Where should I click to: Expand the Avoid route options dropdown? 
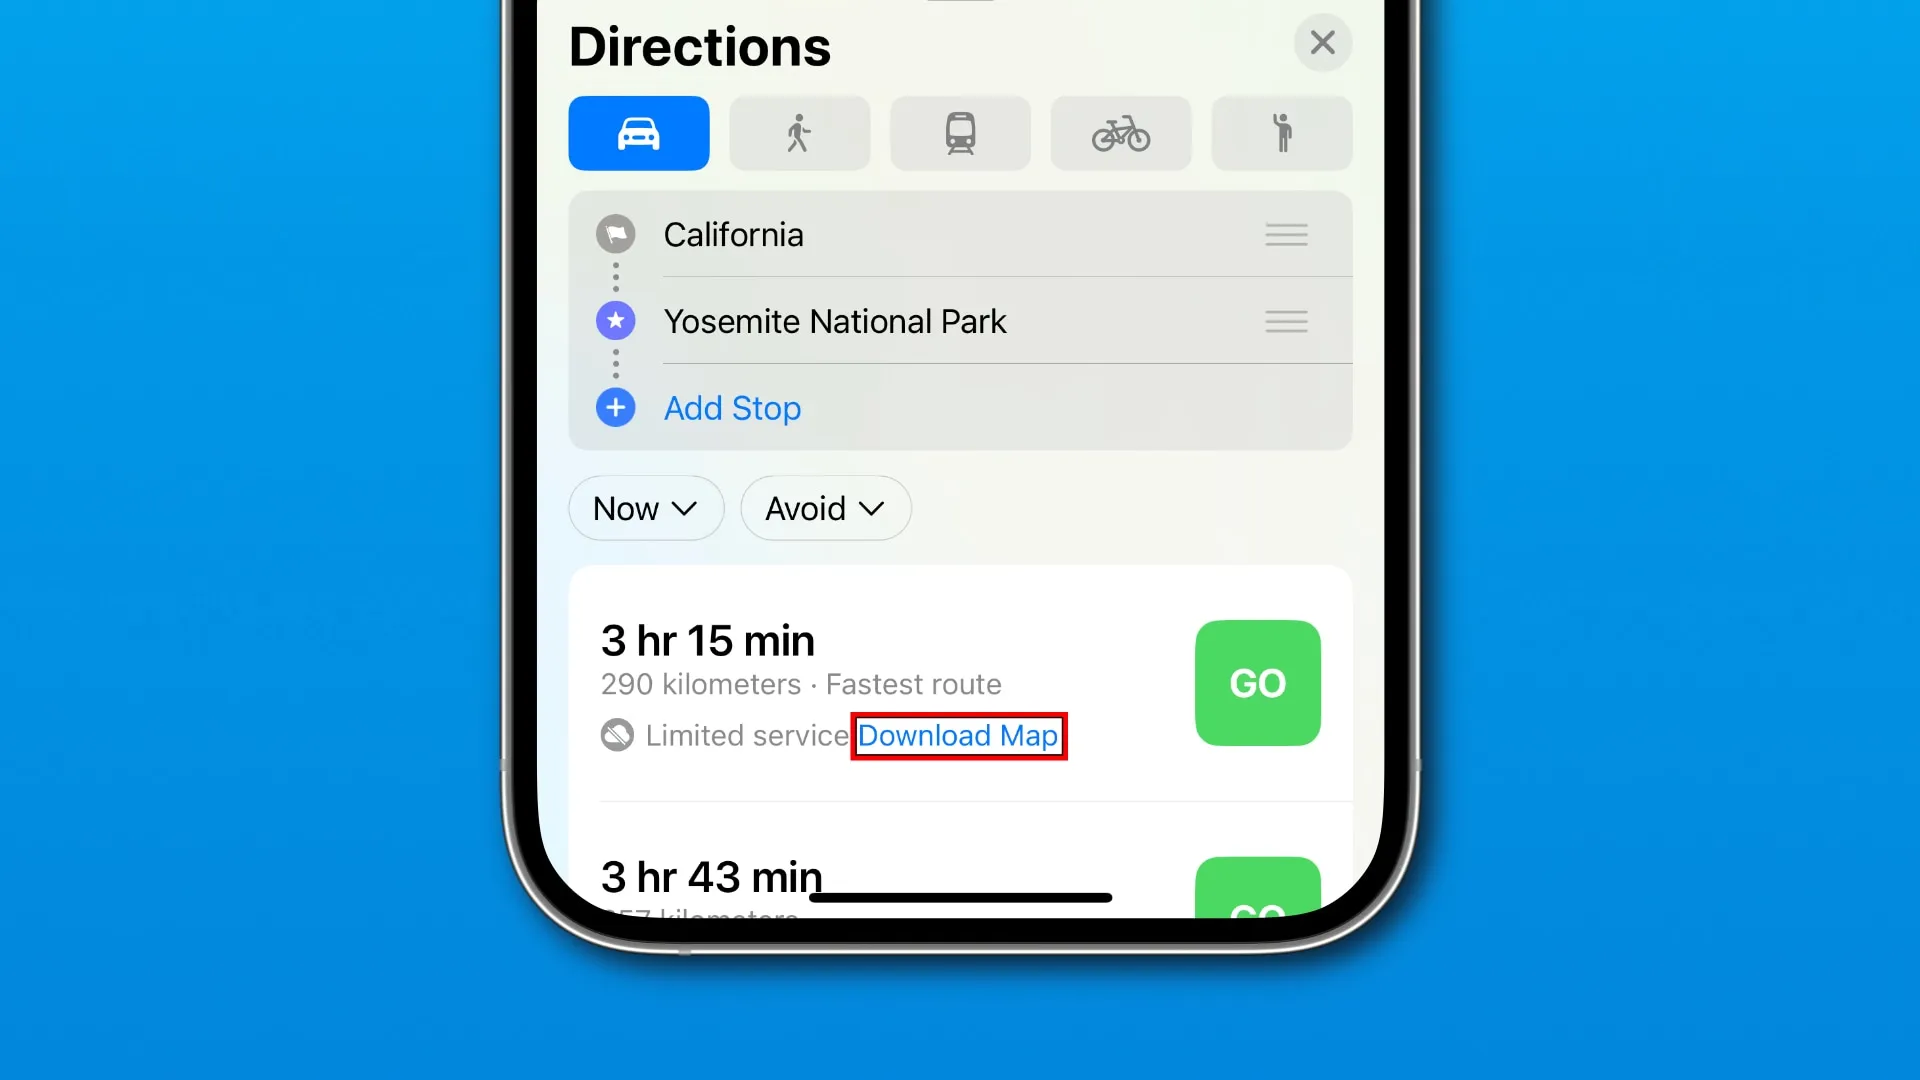(824, 508)
